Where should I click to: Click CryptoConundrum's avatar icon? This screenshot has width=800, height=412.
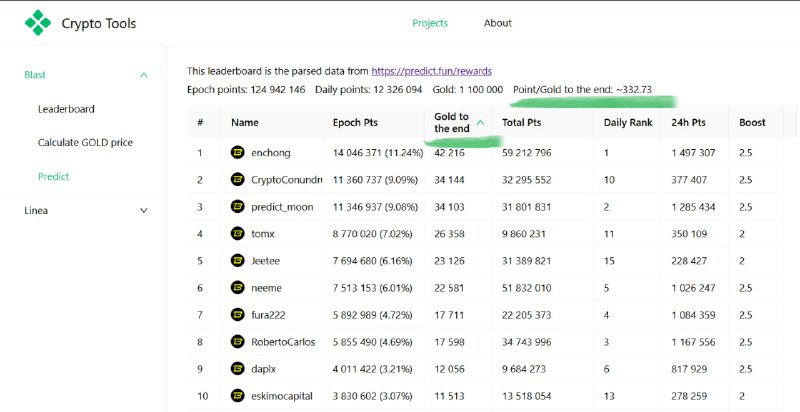coord(237,179)
